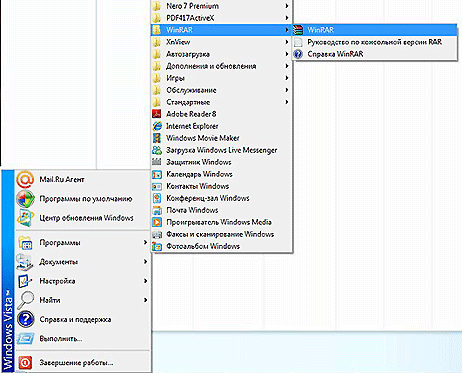The height and width of the screenshot is (373, 462).
Task: Click the Windows Movie Maker icon
Action: pos(157,138)
